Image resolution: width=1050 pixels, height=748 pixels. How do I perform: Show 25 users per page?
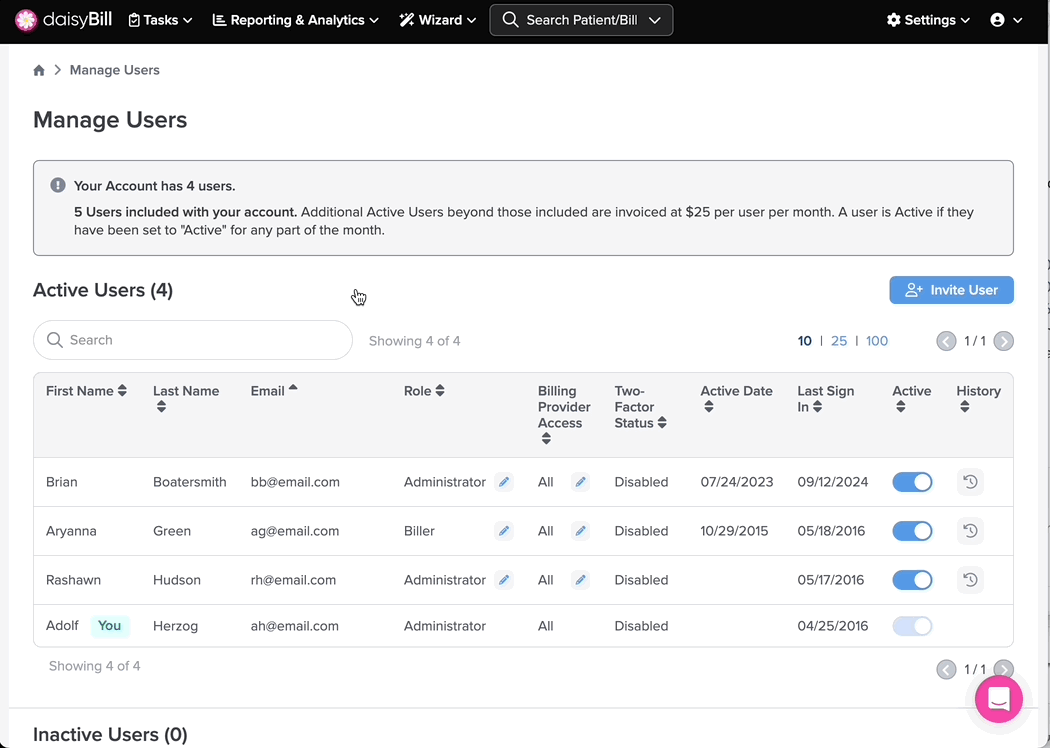[839, 341]
